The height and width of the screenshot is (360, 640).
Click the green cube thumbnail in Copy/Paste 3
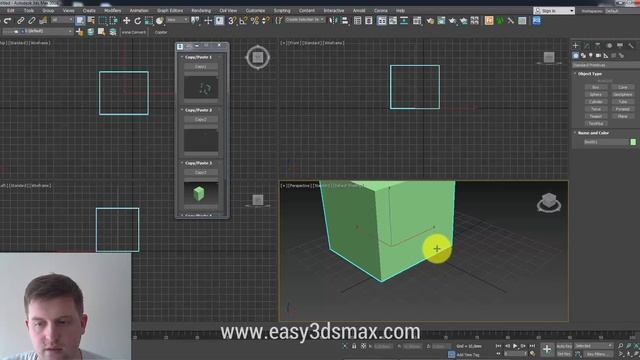(x=200, y=193)
